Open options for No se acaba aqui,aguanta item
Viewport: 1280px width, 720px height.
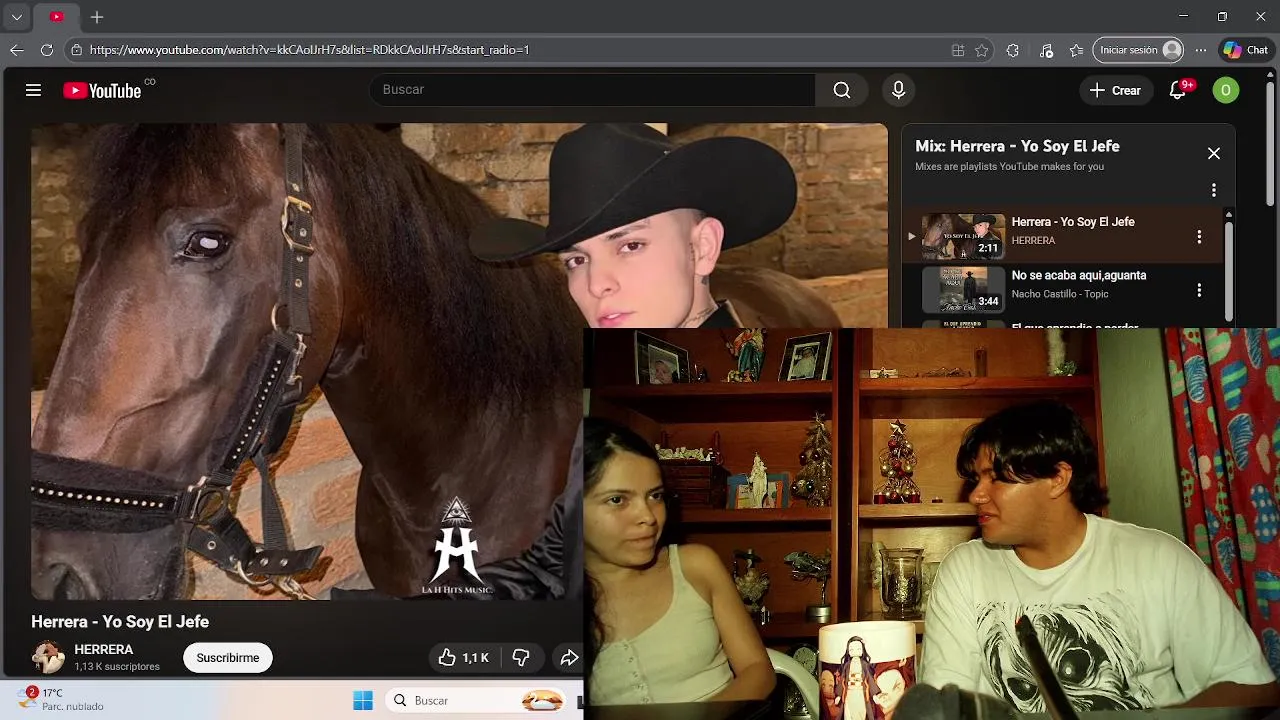(1199, 290)
